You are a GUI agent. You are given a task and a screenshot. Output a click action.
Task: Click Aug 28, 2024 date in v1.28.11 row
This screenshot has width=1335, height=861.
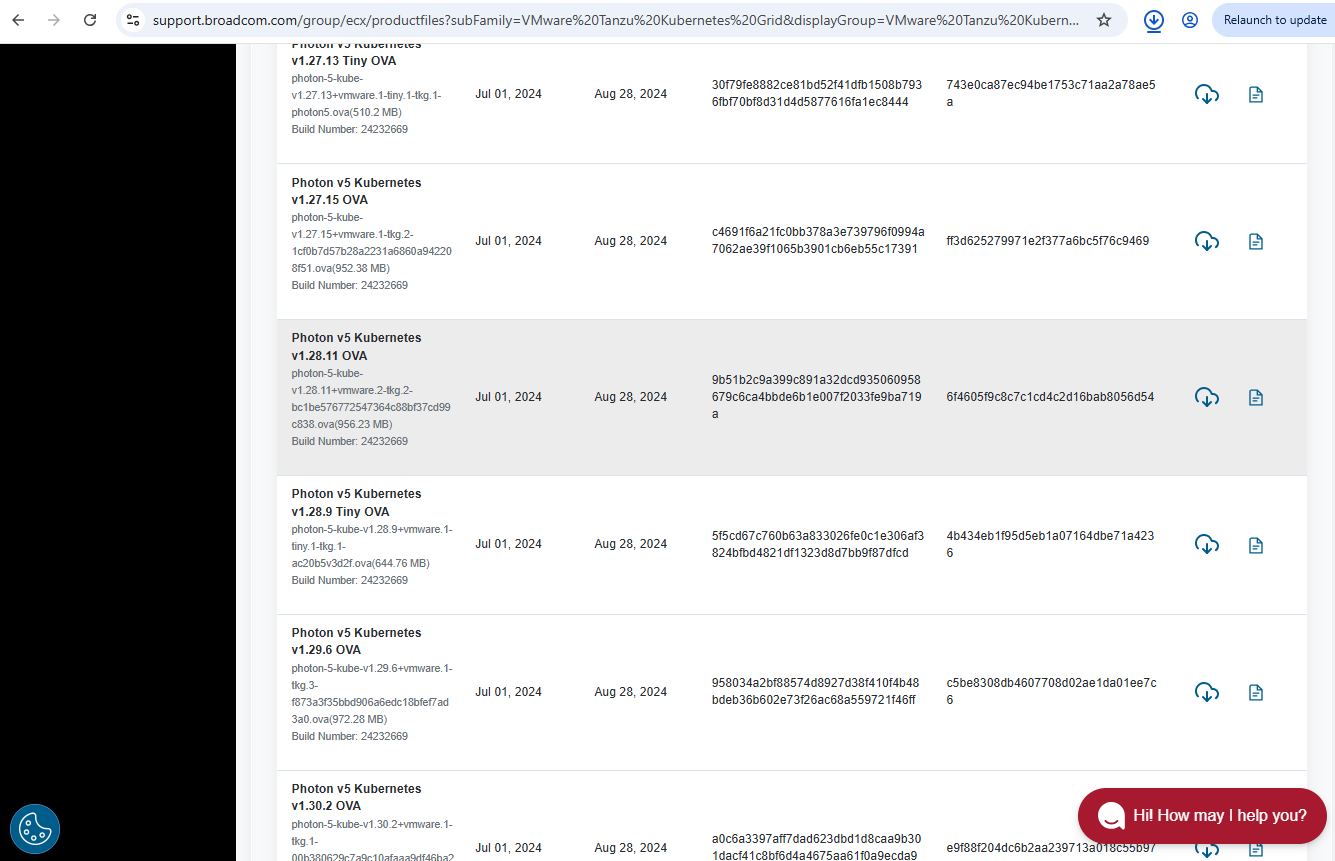click(630, 397)
